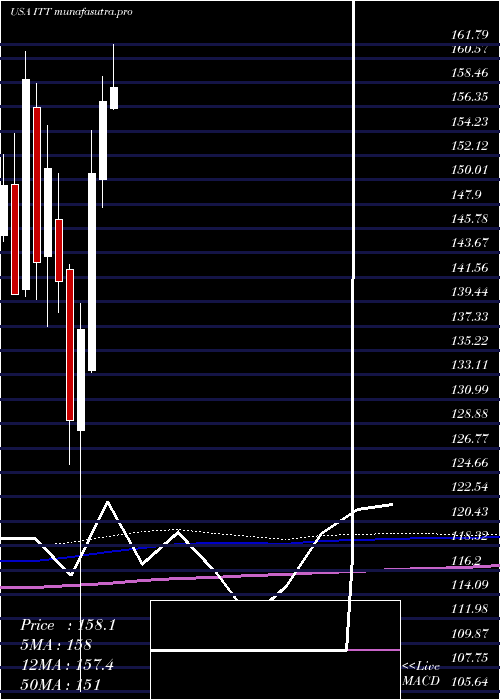
Task: Click the 'USA ITT munafasutra.pro' chart title
Action: pos(71,12)
